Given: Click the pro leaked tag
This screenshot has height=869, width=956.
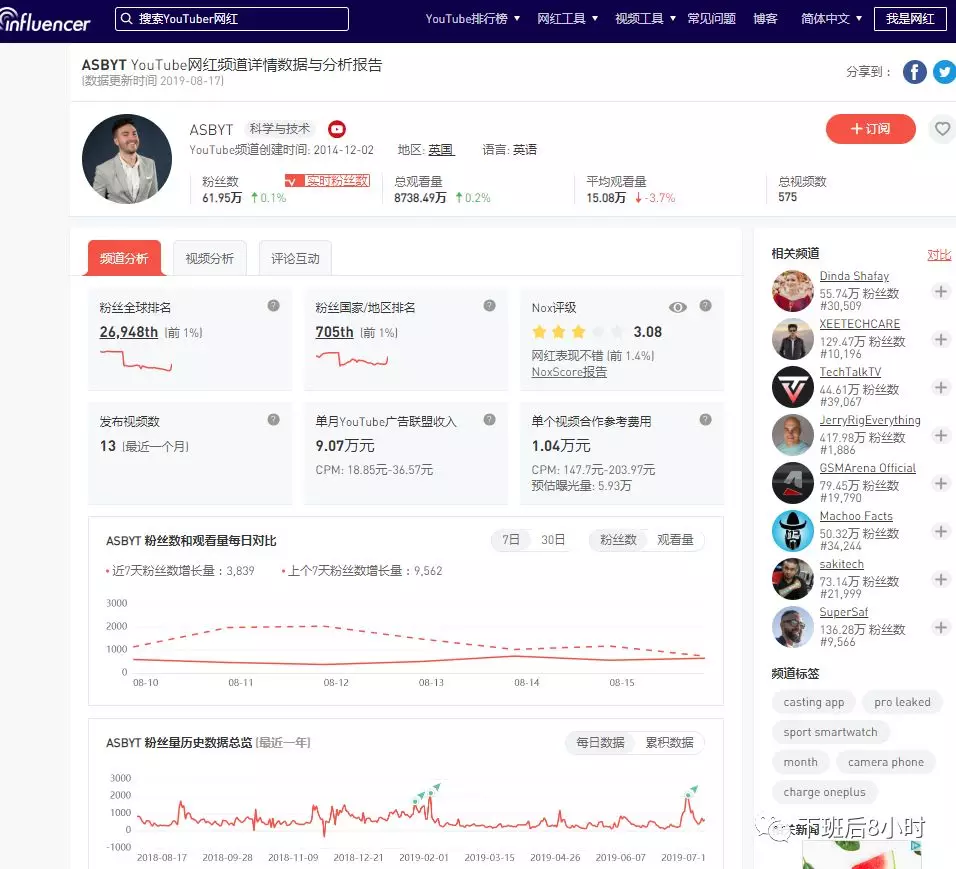Looking at the screenshot, I should 902,702.
